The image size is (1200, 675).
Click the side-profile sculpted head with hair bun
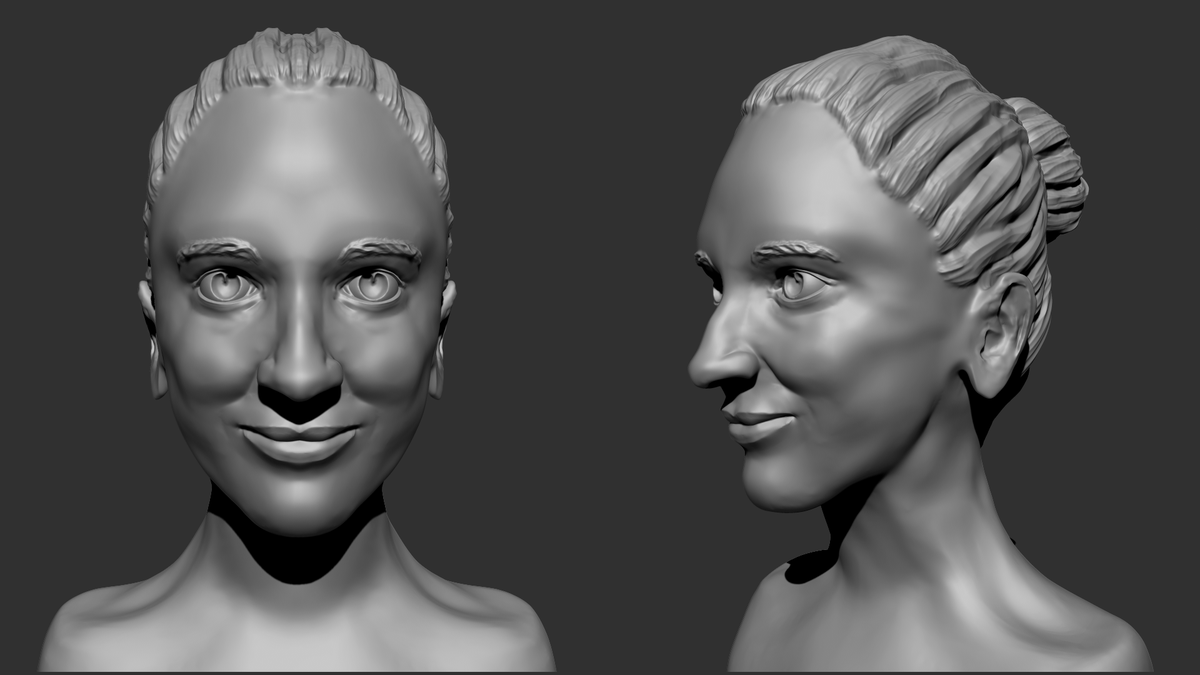920,354
